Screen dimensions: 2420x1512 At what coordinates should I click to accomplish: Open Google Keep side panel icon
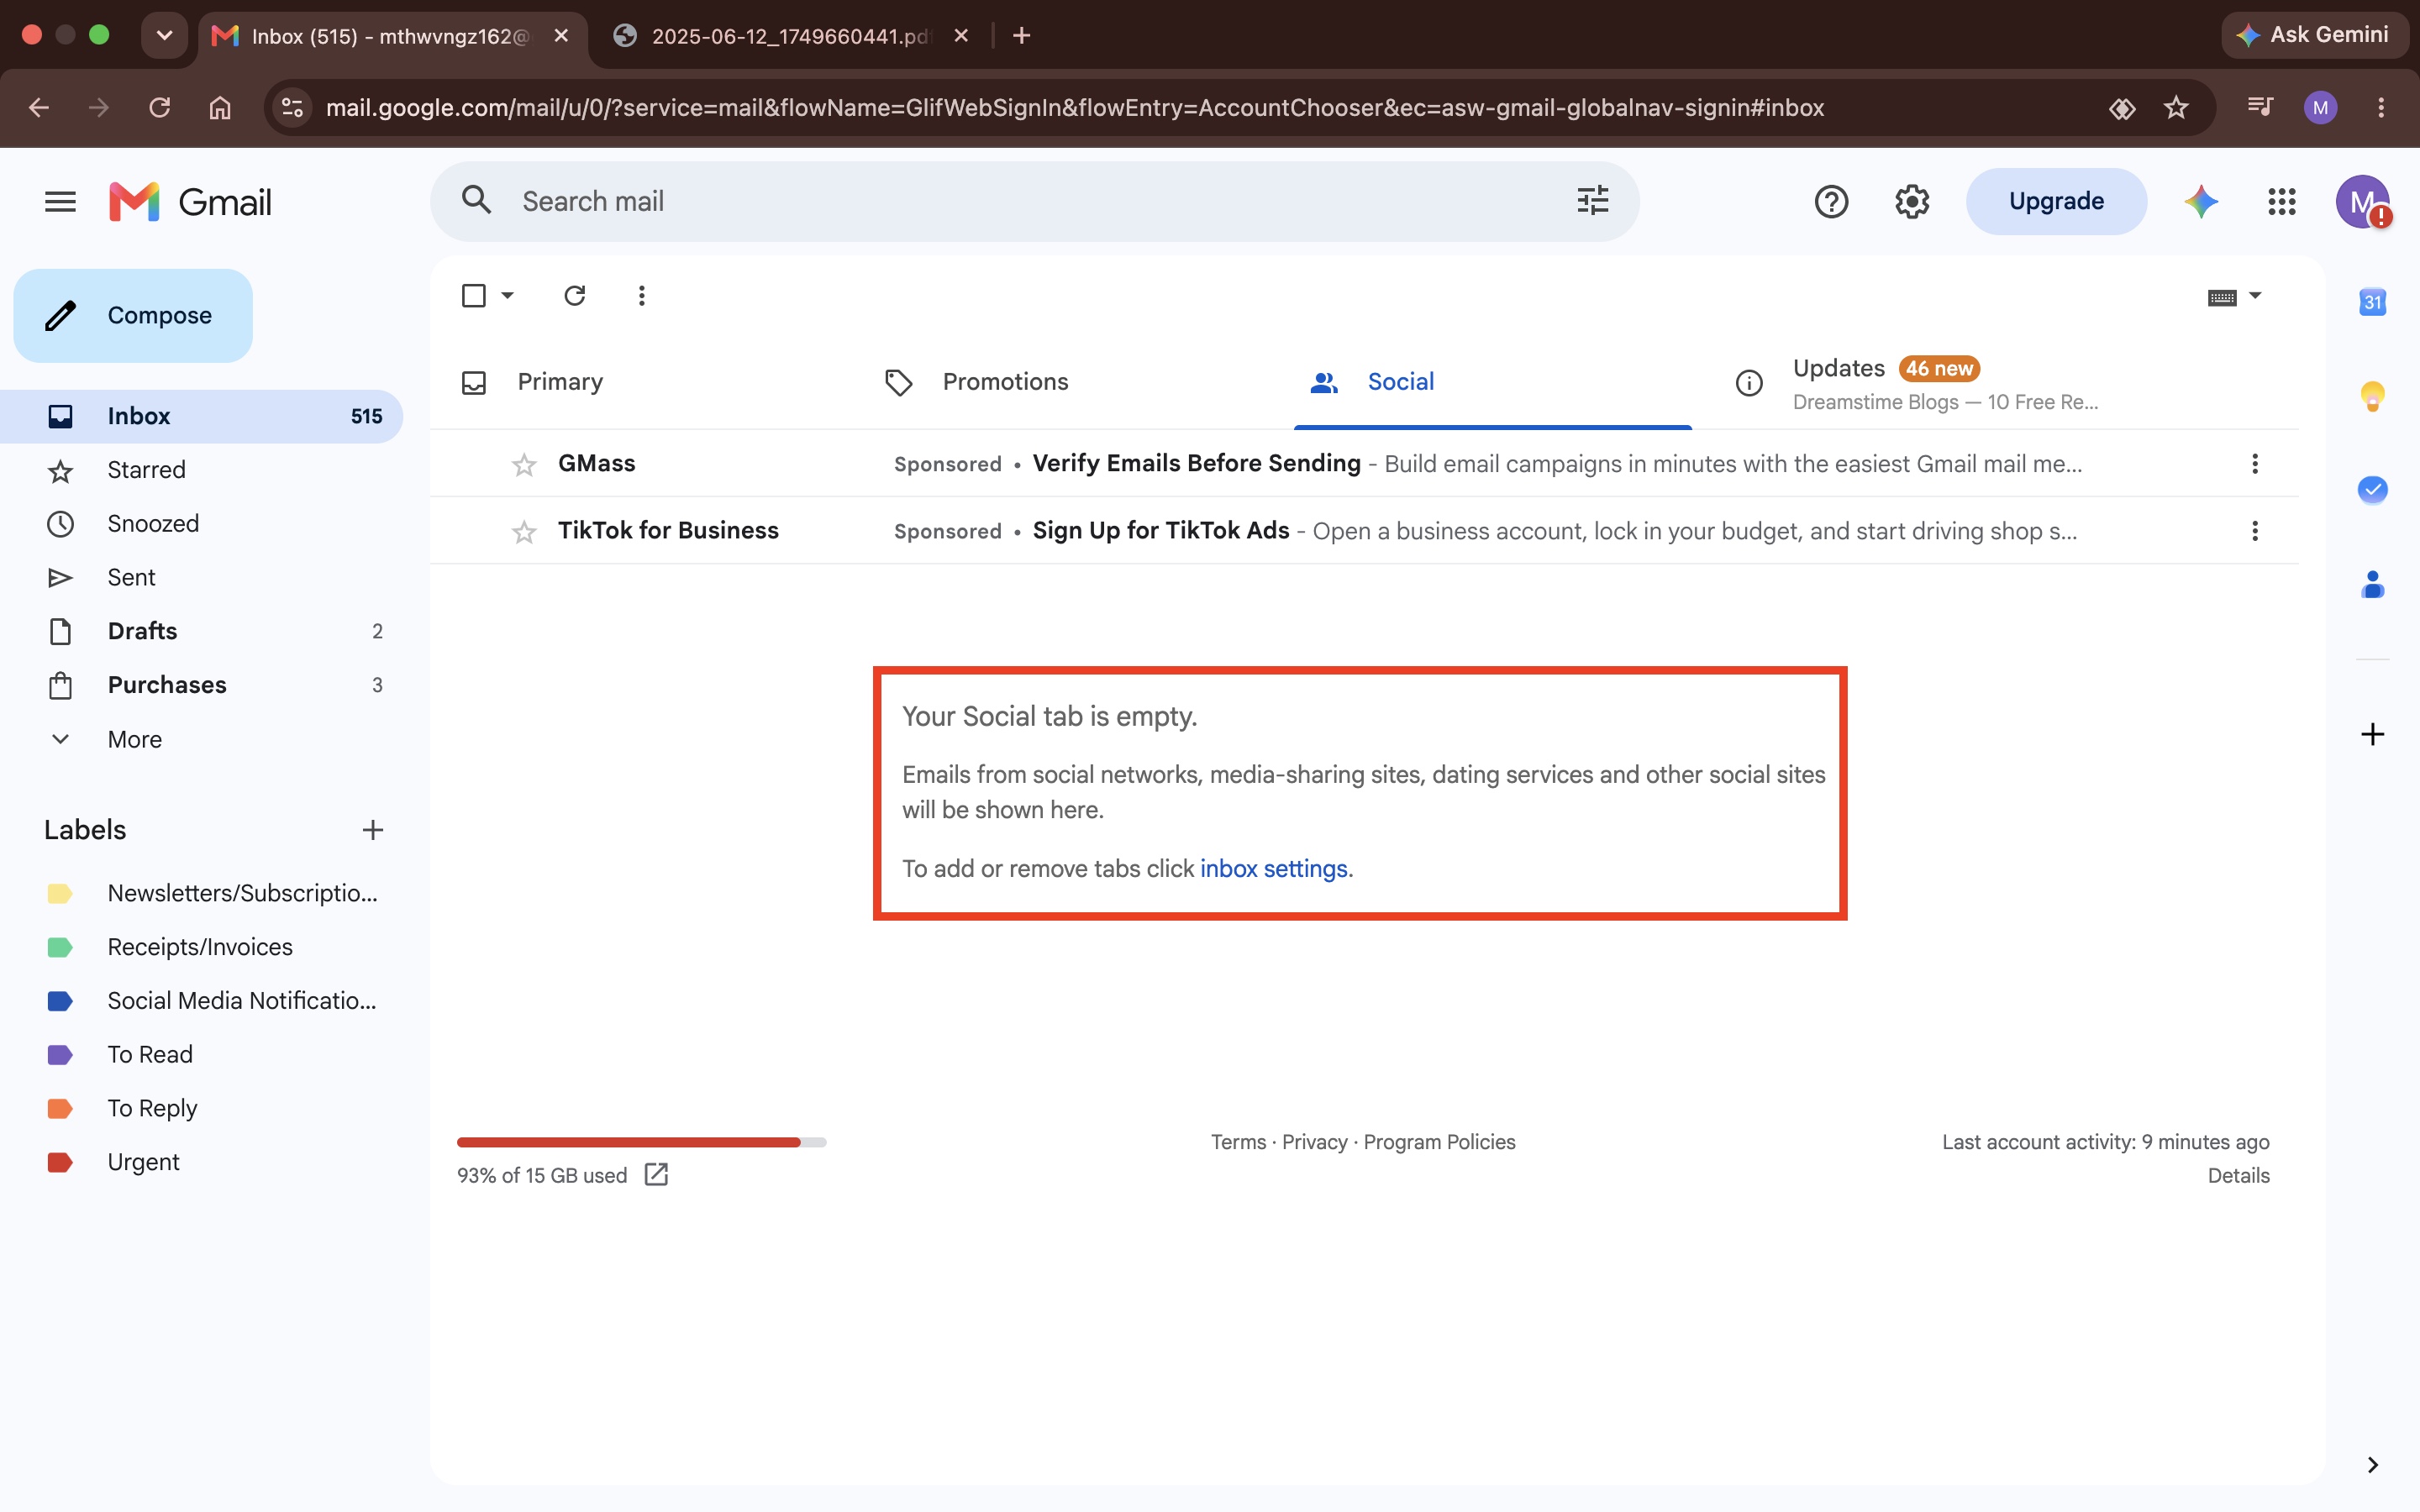pyautogui.click(x=2372, y=396)
